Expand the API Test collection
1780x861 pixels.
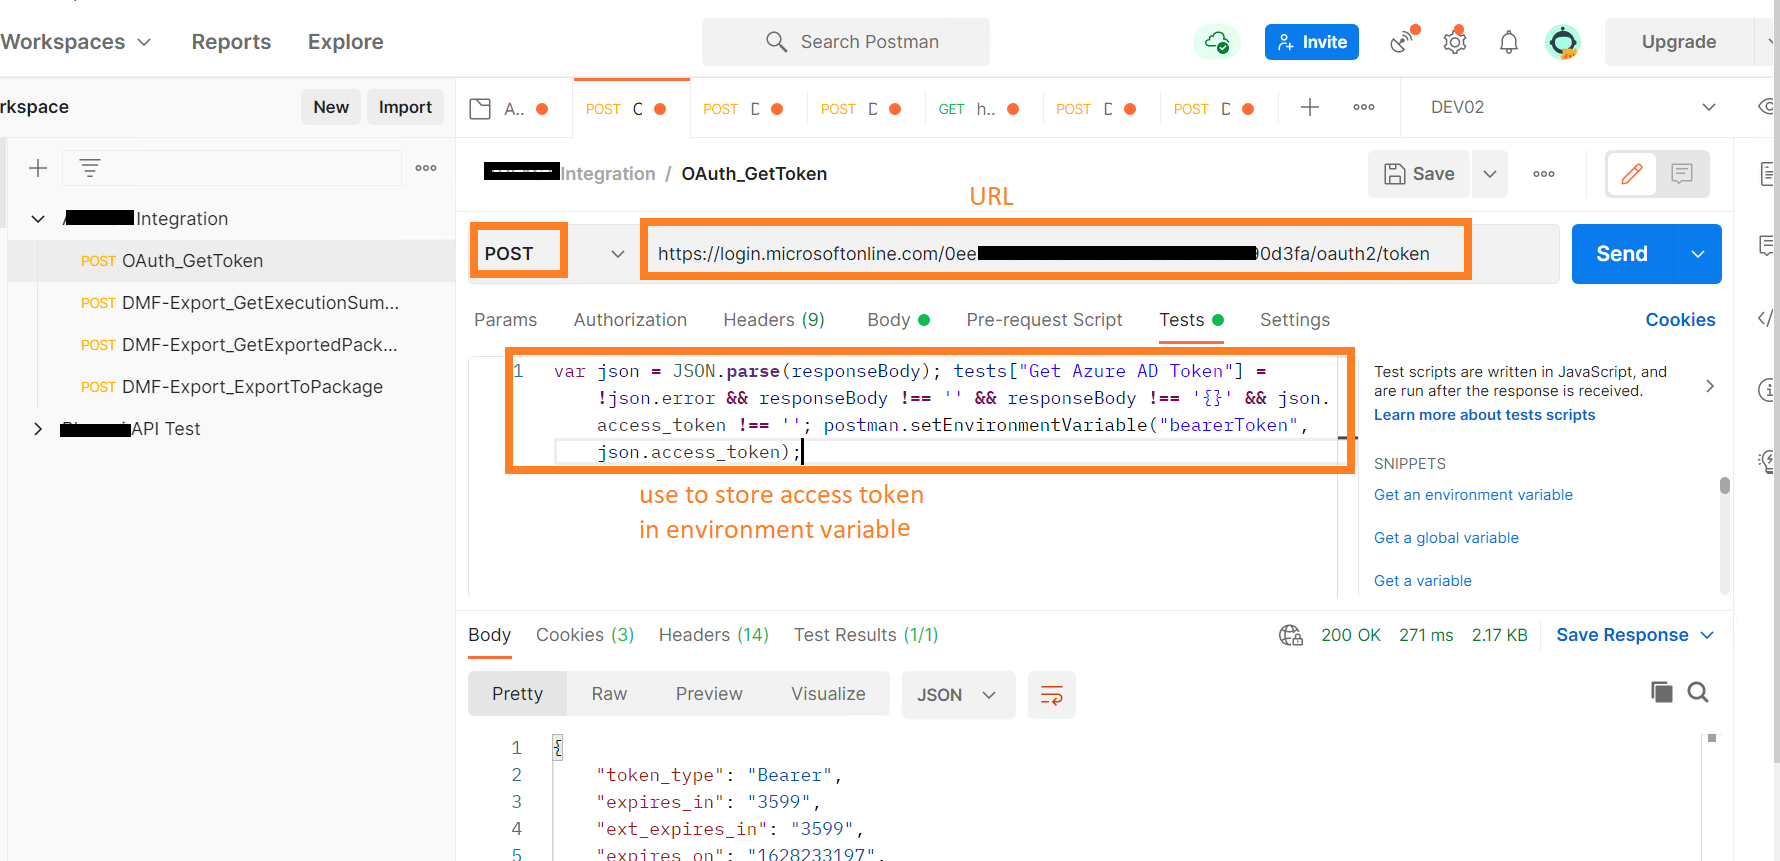coord(38,429)
